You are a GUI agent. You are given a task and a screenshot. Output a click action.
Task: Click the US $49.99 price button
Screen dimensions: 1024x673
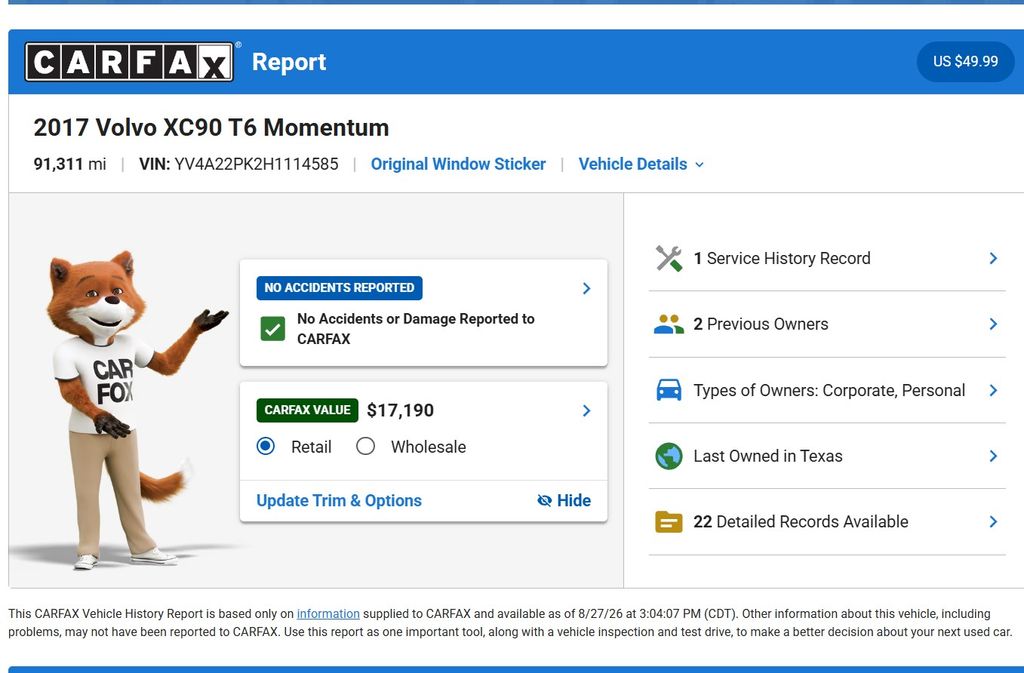point(965,61)
